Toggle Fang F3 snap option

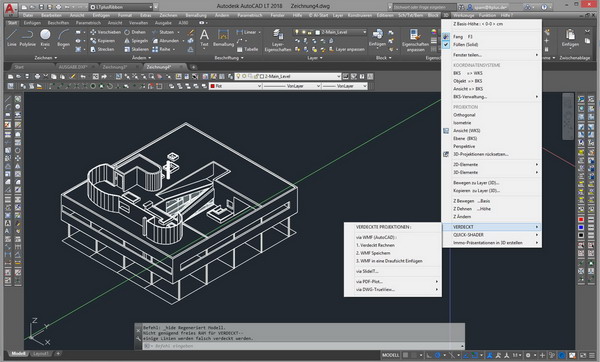click(491, 37)
